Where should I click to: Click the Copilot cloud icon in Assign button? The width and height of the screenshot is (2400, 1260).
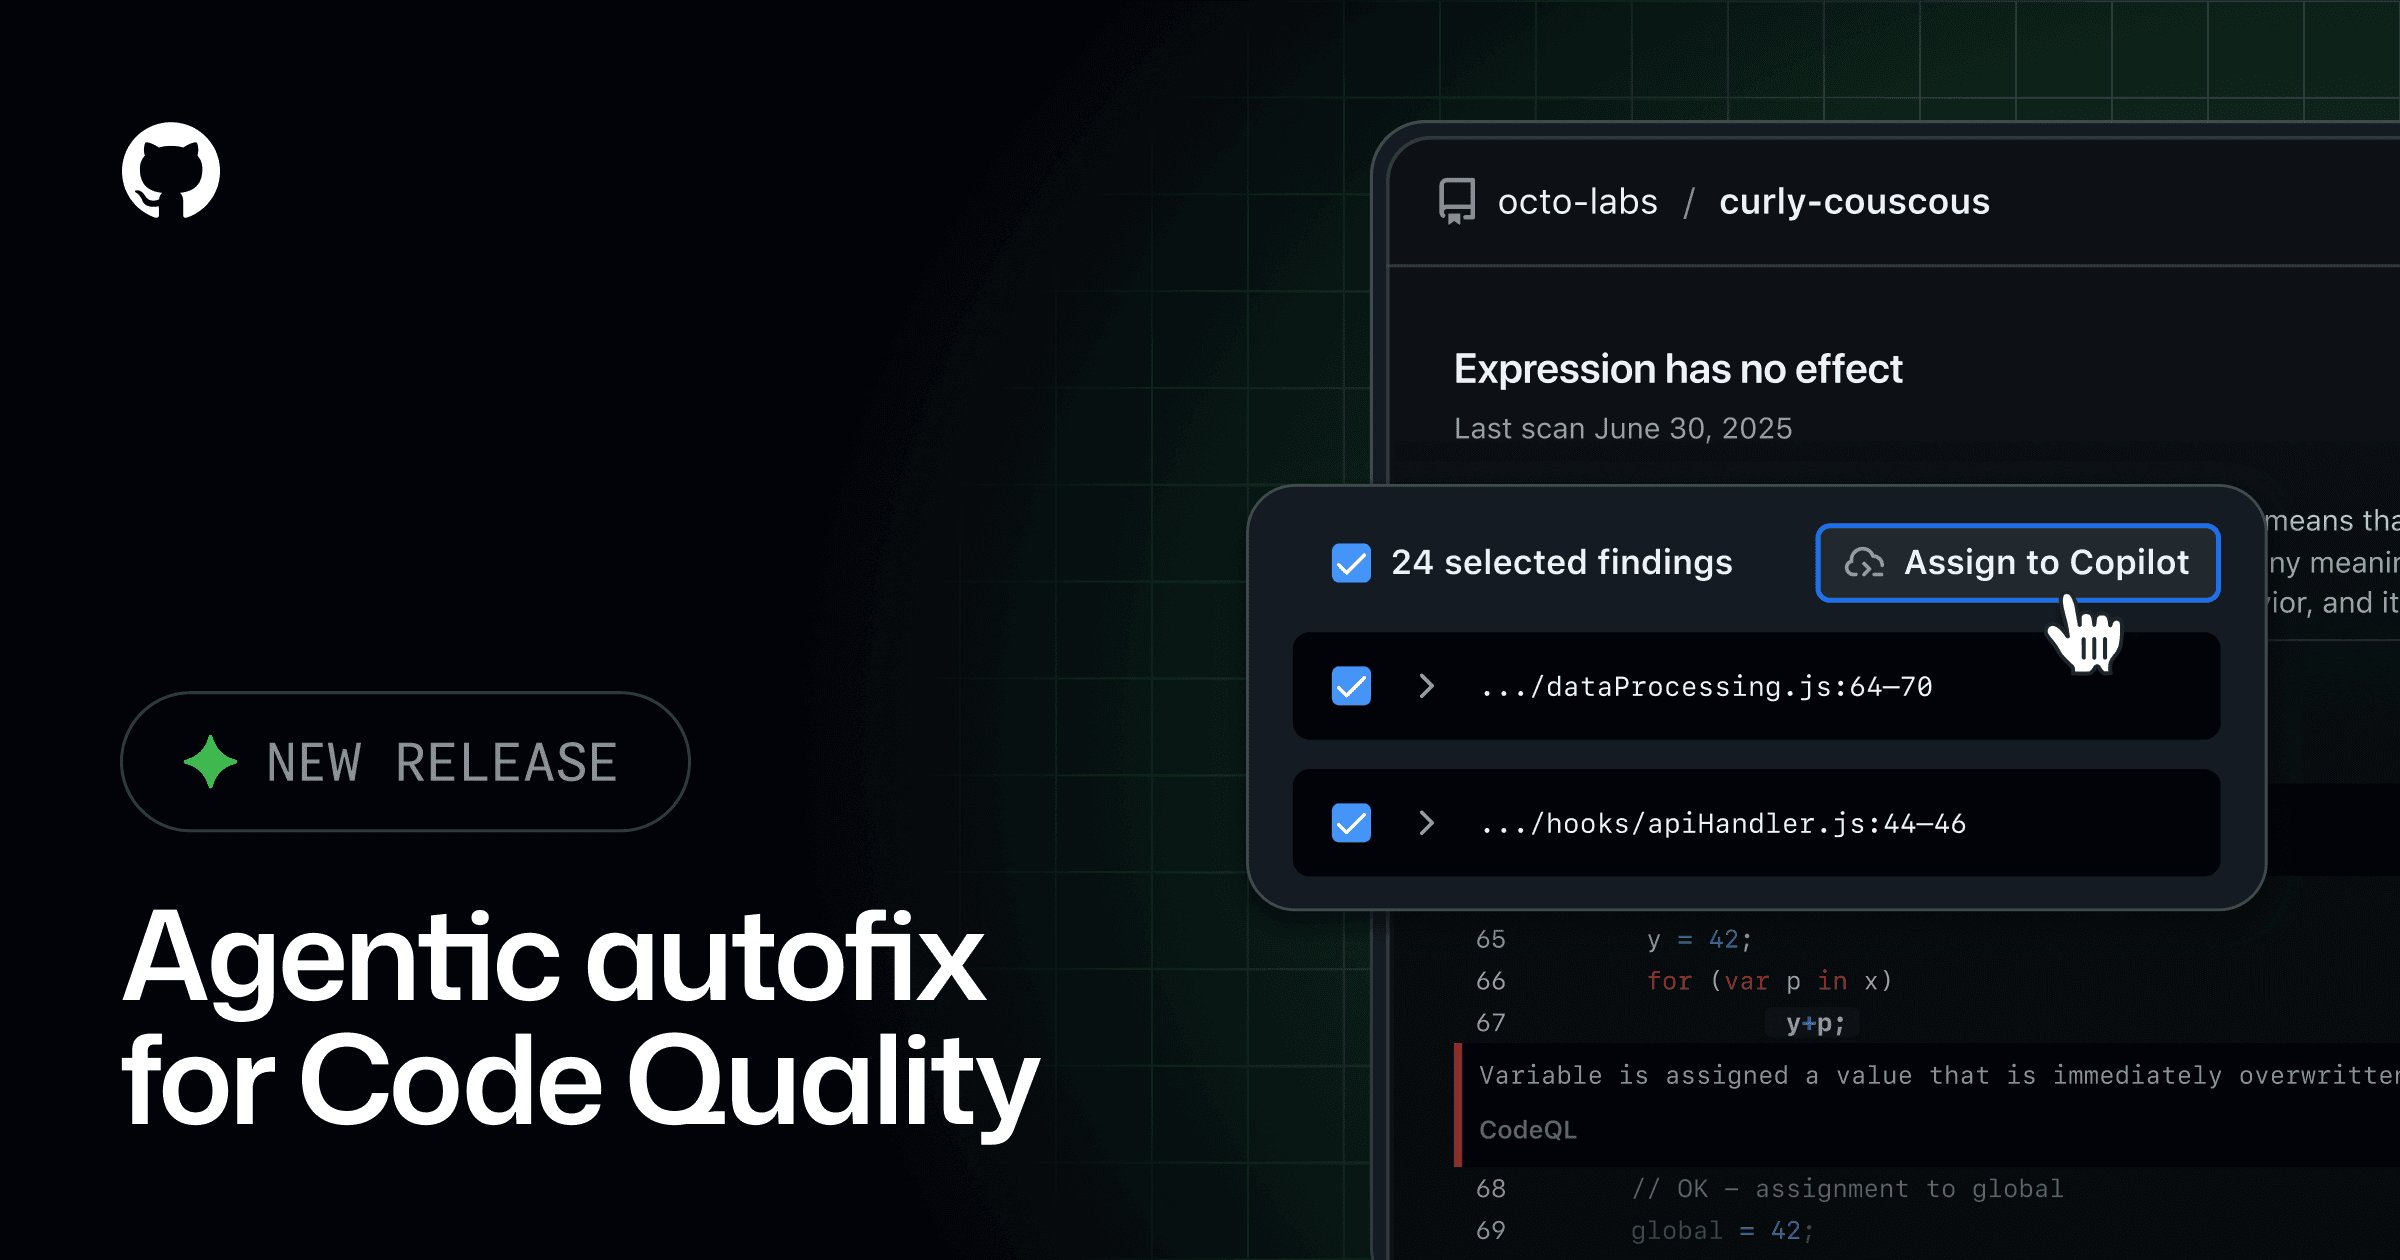[x=1864, y=563]
